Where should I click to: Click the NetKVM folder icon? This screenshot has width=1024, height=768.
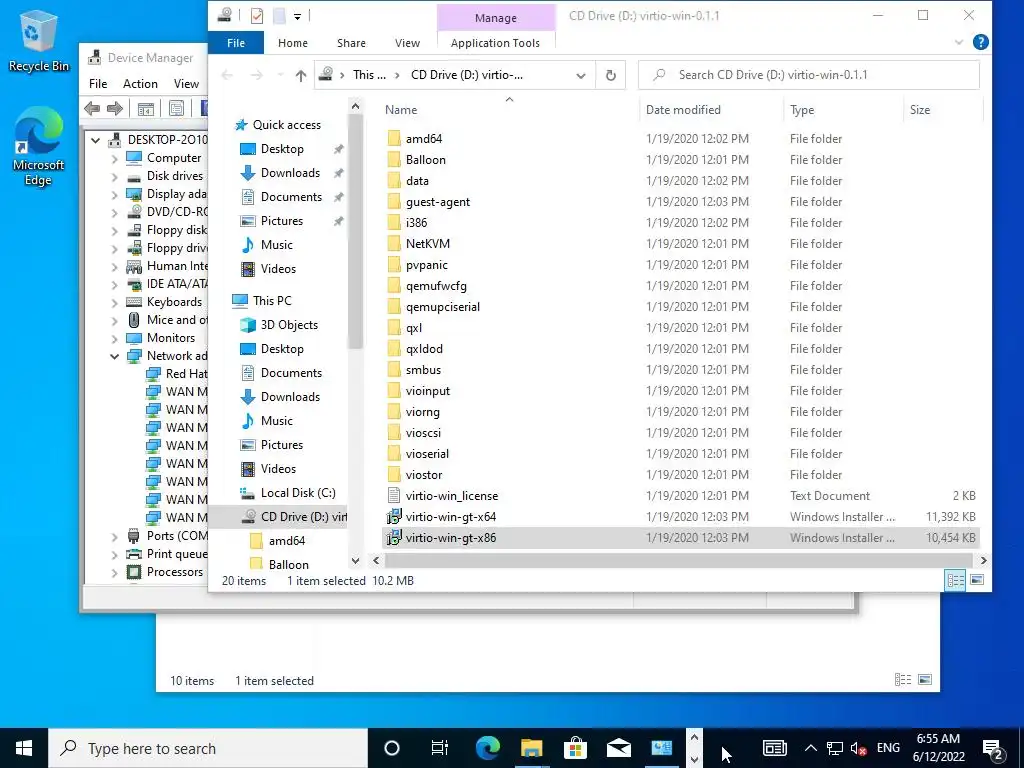pos(394,244)
